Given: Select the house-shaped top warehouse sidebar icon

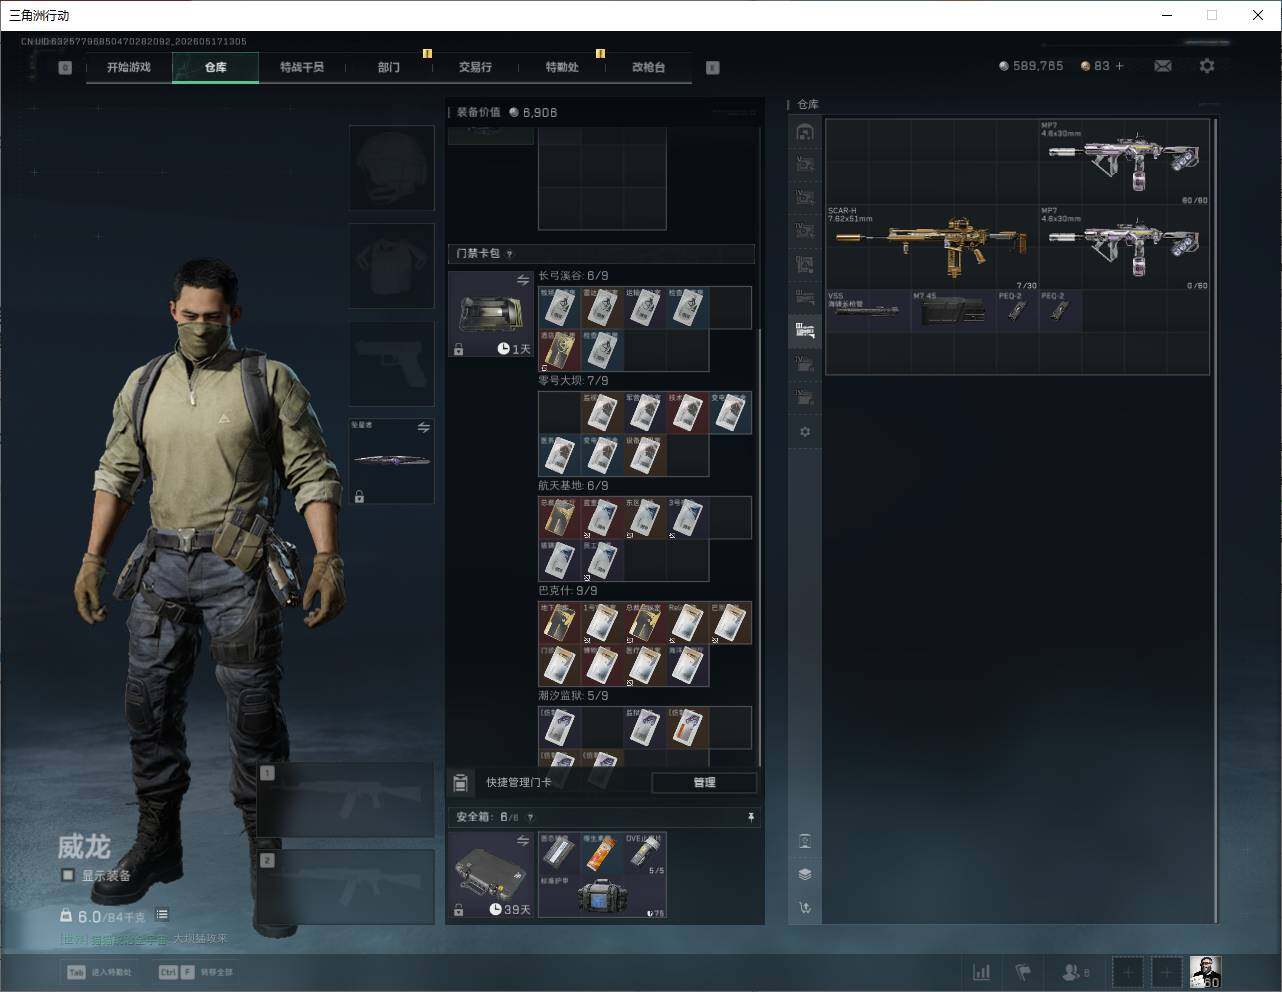Looking at the screenshot, I should 805,132.
